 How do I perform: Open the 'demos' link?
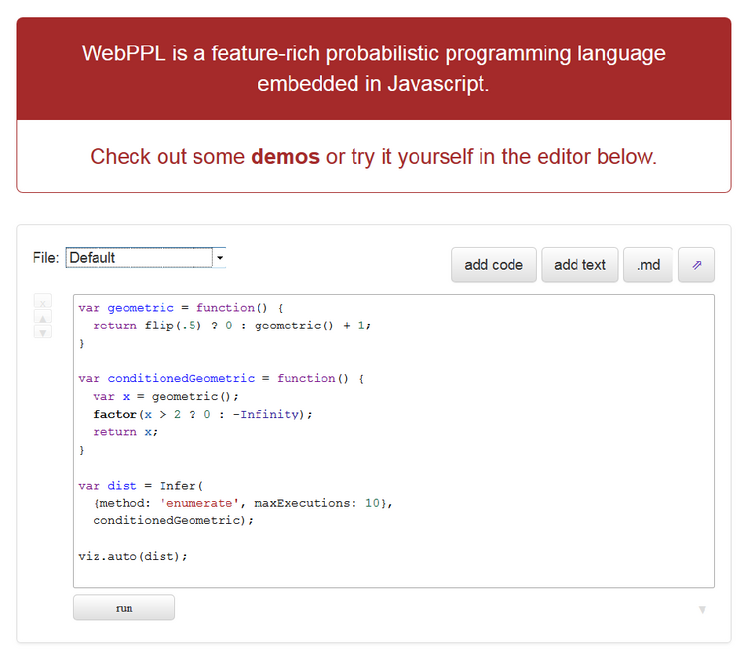[x=285, y=157]
